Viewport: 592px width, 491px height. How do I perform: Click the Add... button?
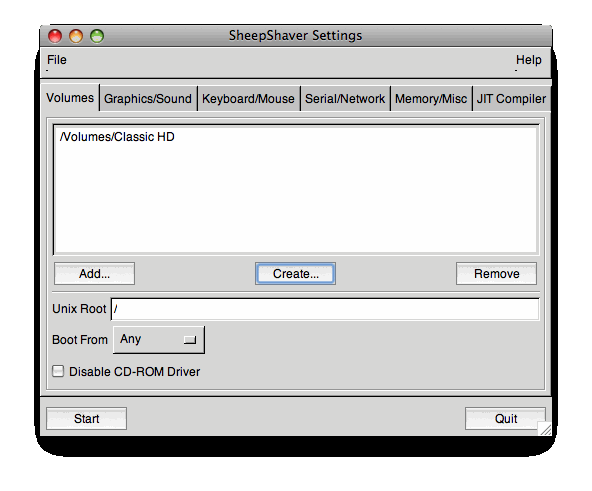pos(94,273)
